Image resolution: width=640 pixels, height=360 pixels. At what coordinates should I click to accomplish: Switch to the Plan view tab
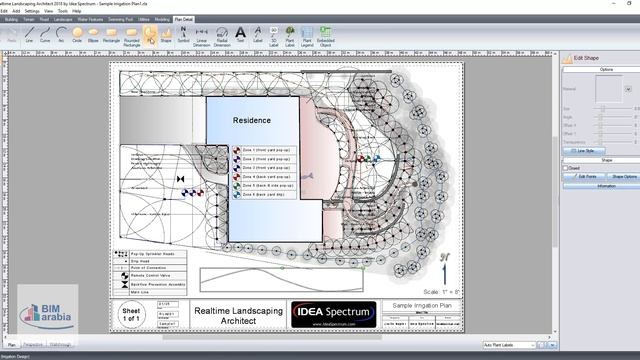pos(11,345)
